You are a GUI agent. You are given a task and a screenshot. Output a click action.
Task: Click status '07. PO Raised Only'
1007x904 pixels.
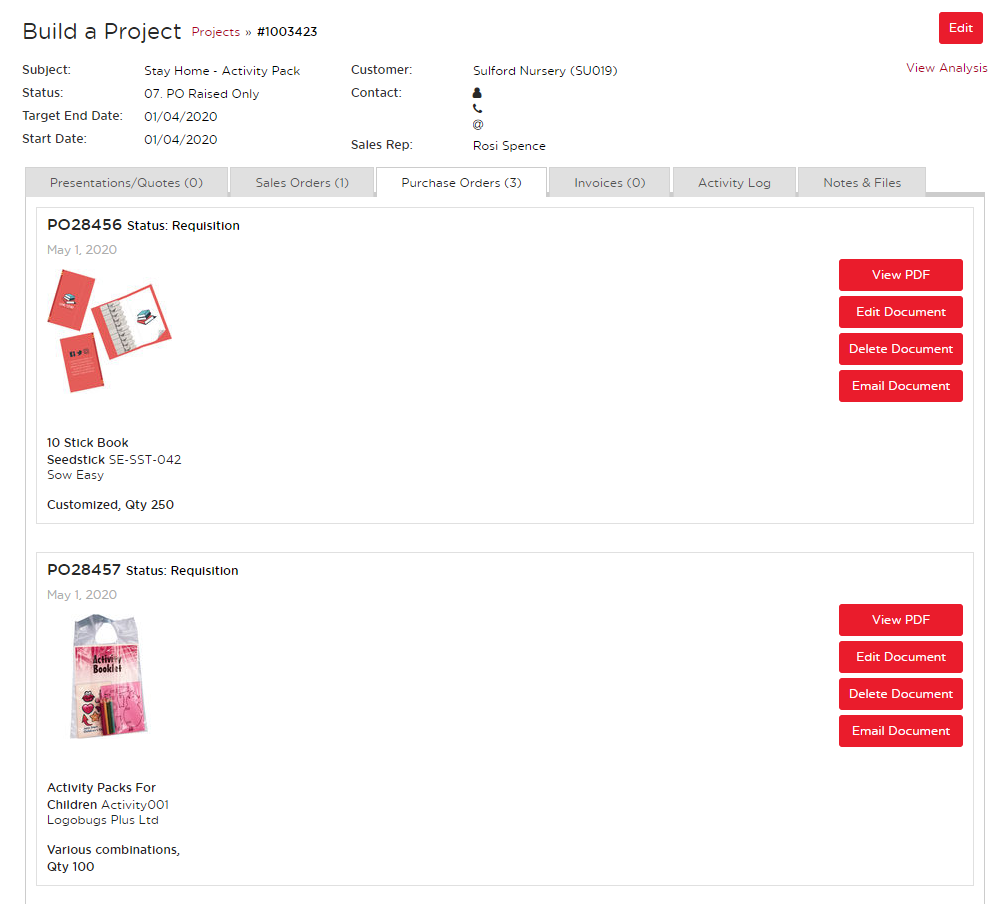(202, 94)
